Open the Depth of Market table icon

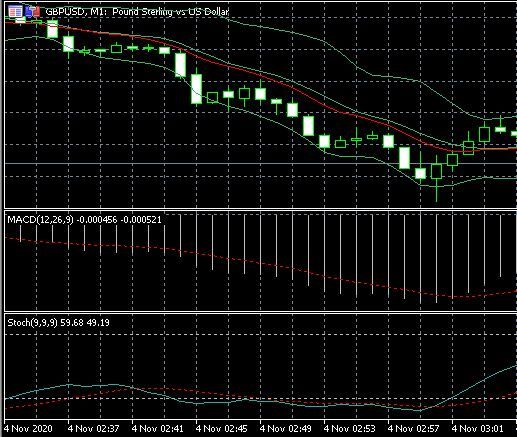[x=15, y=12]
